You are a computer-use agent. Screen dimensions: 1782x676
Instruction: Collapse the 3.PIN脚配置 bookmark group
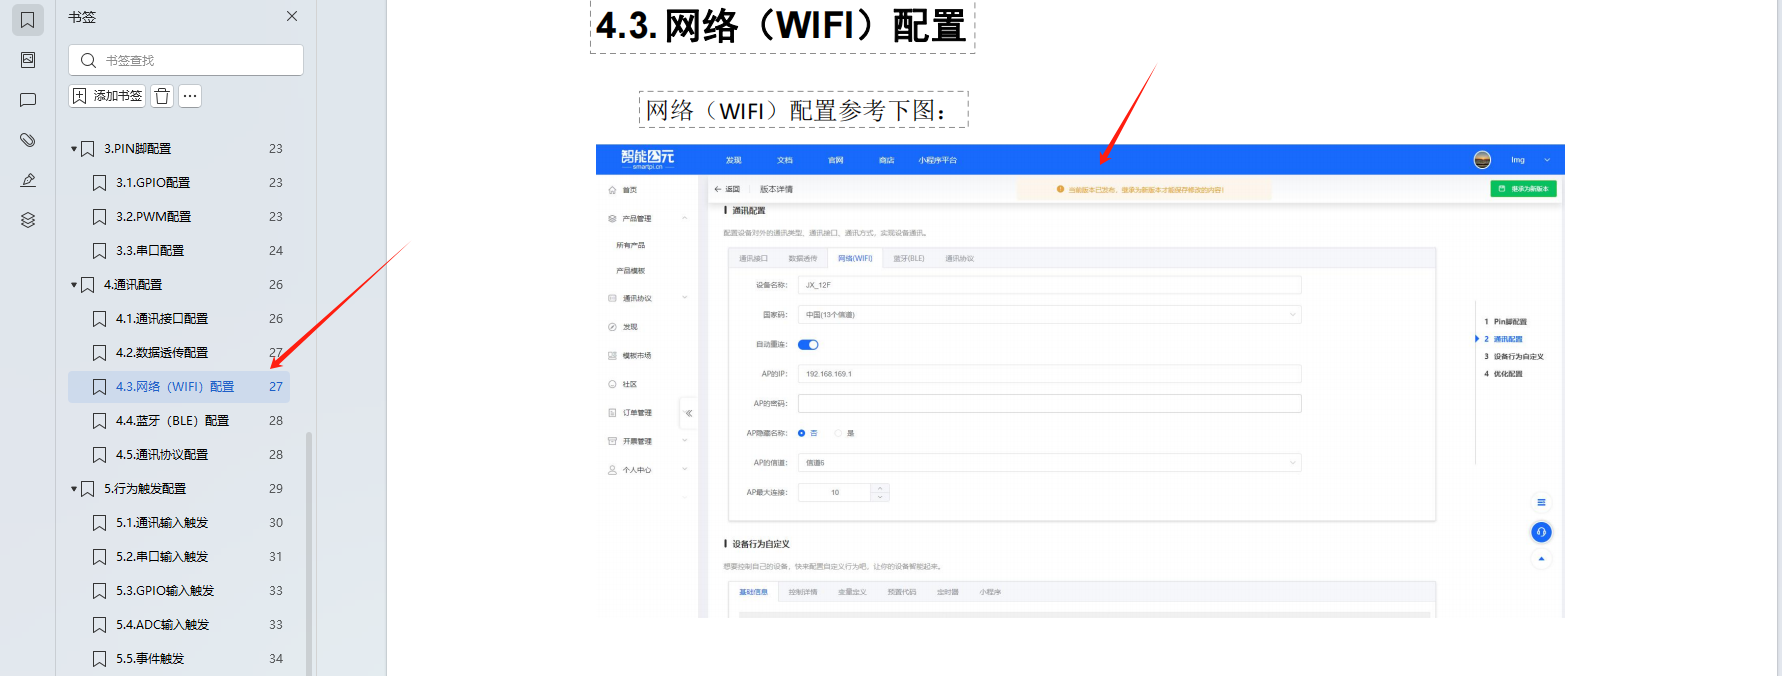[x=74, y=149]
